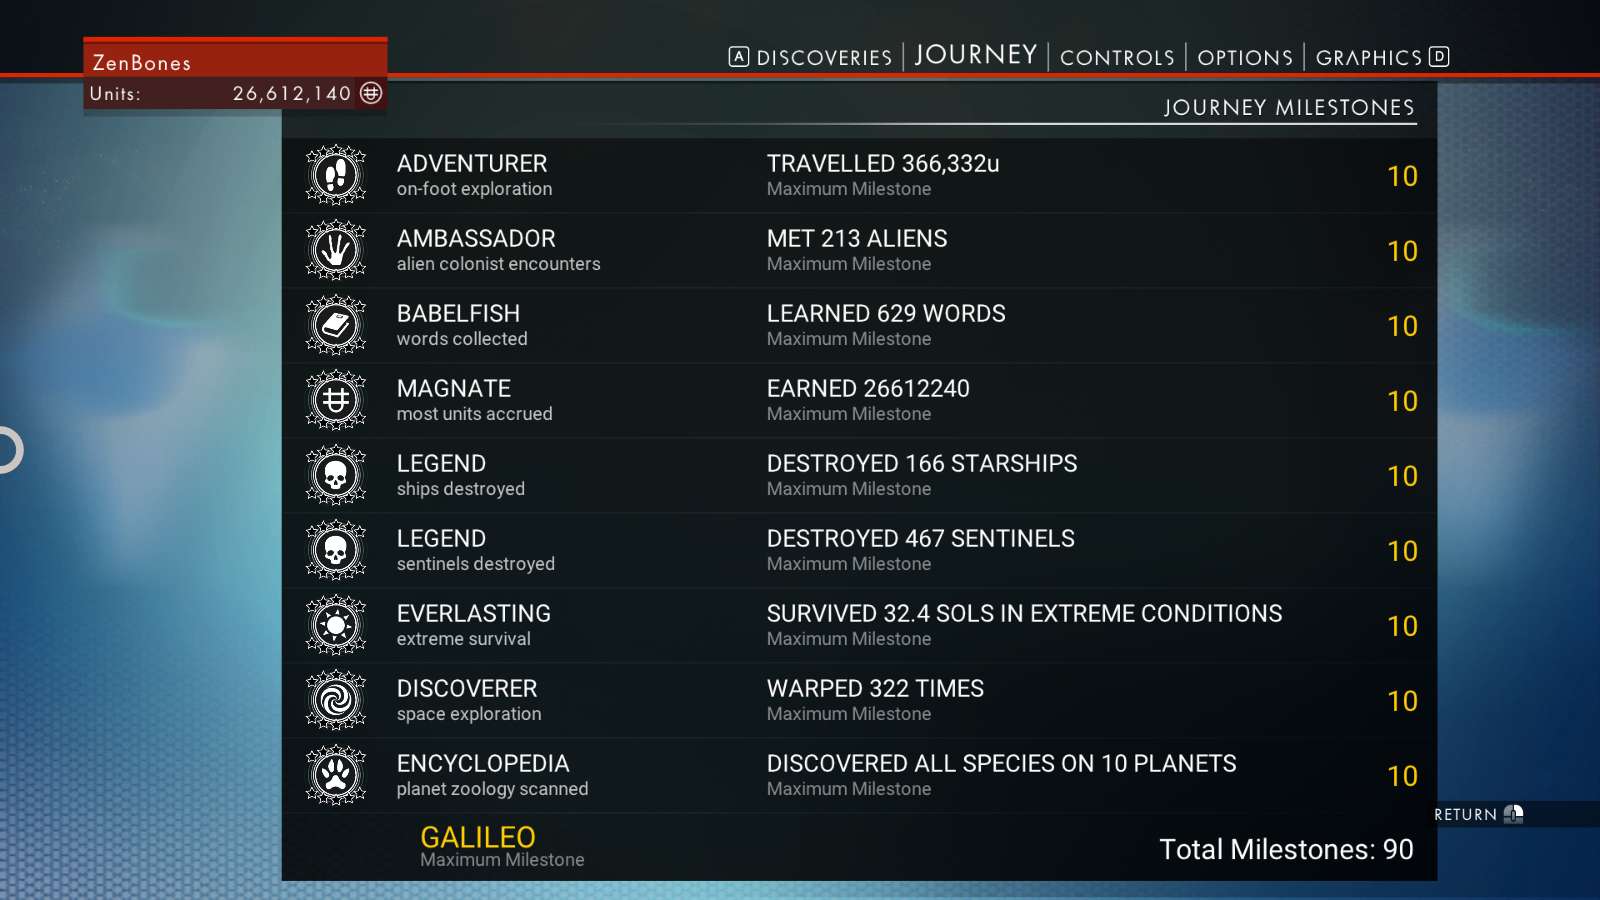
Task: Click the DESTROYED 467 SENTINELS text
Action: (x=921, y=538)
